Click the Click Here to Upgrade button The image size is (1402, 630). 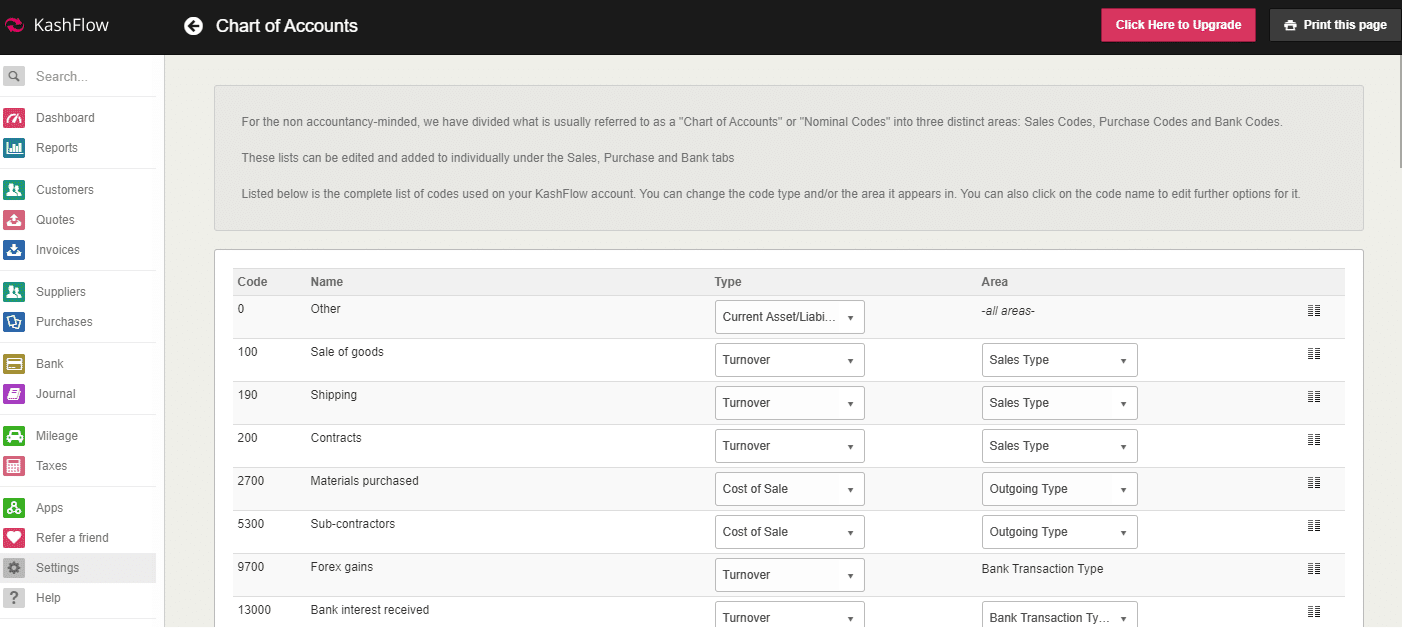(x=1178, y=25)
